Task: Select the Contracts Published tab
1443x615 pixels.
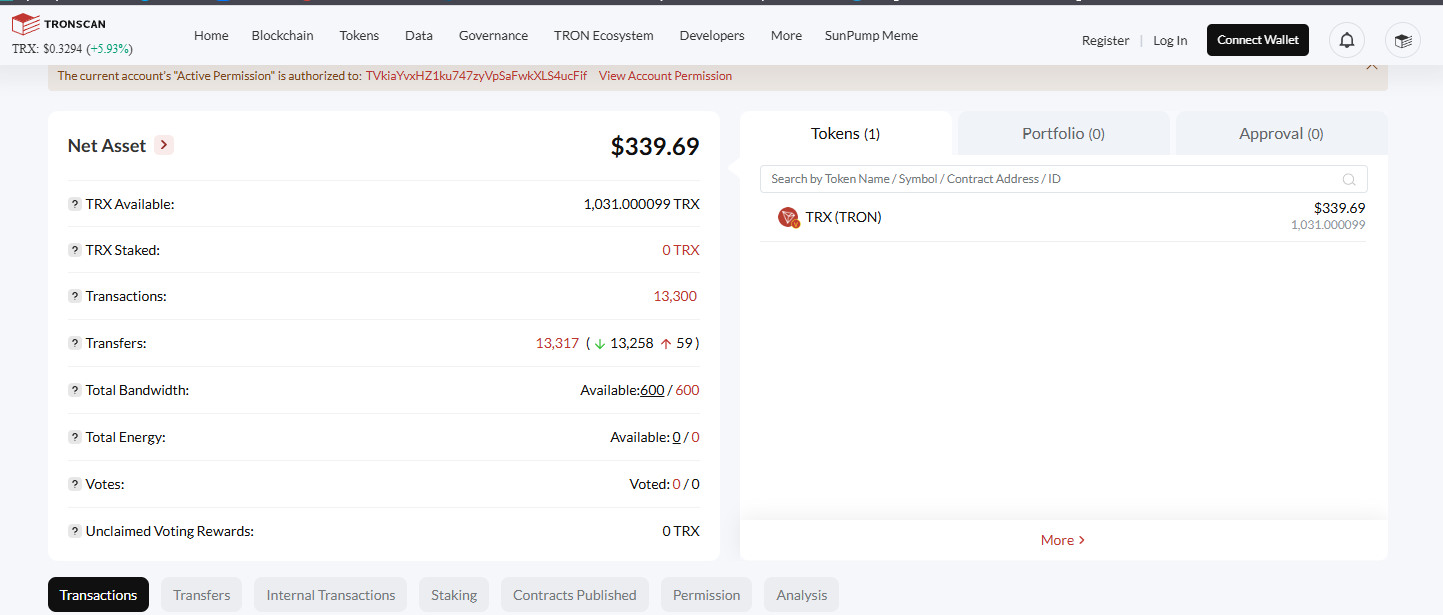Action: (575, 595)
